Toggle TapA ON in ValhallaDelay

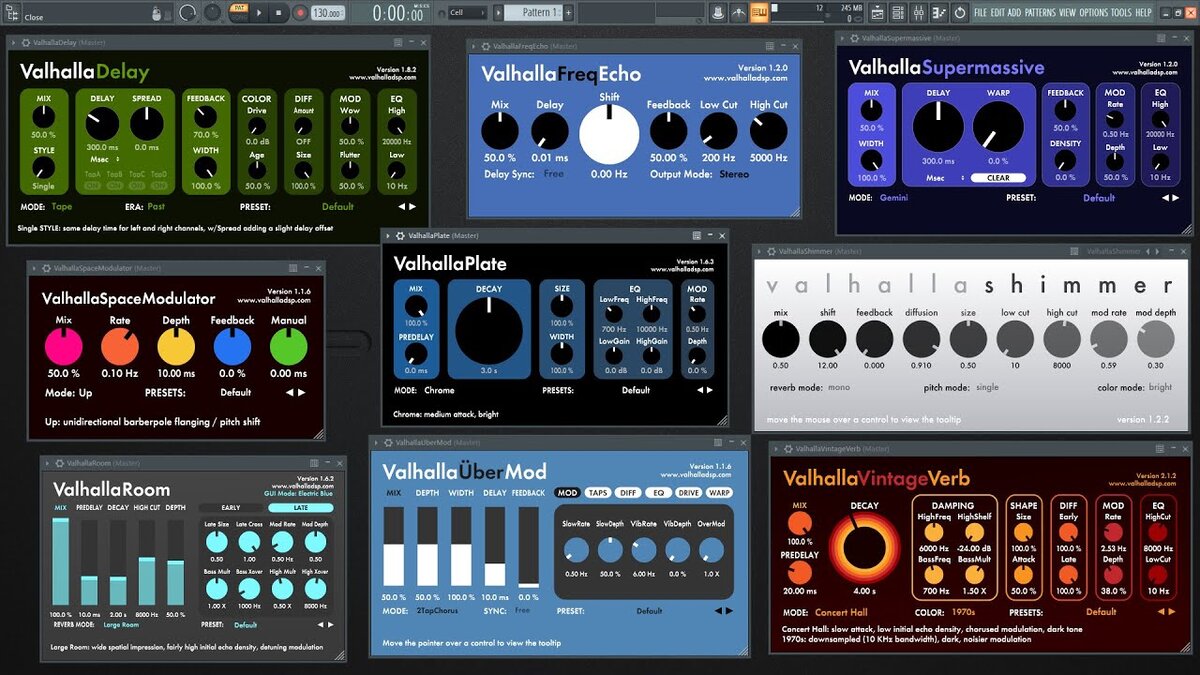coord(92,185)
